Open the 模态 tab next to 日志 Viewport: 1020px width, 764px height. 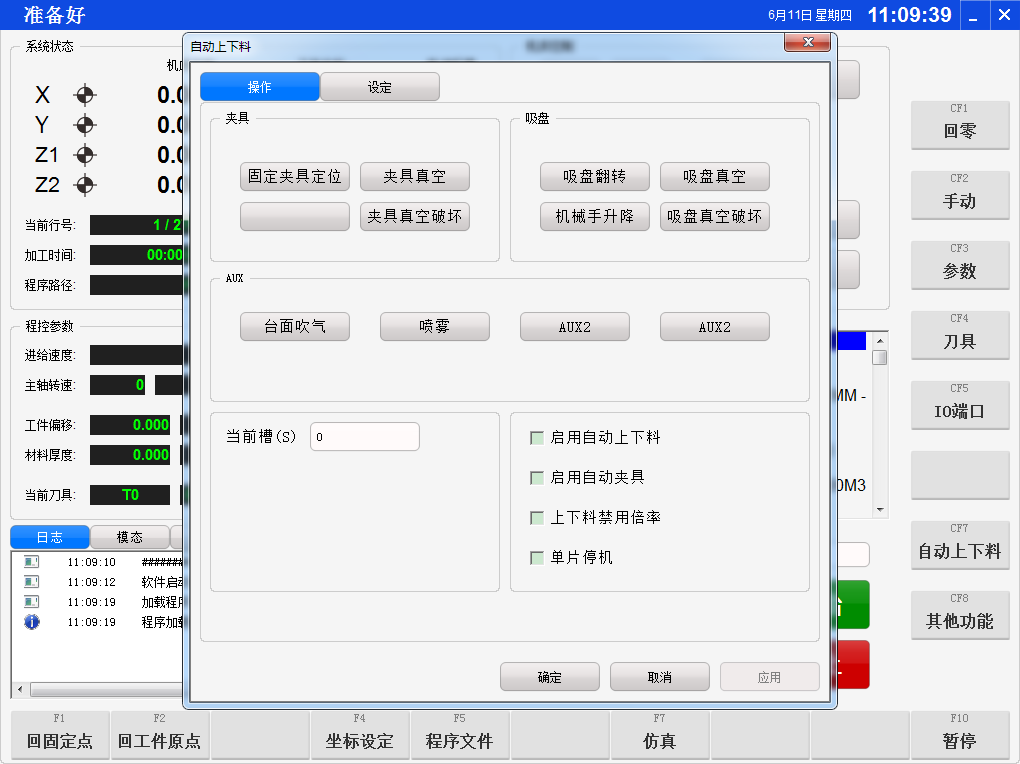[129, 537]
